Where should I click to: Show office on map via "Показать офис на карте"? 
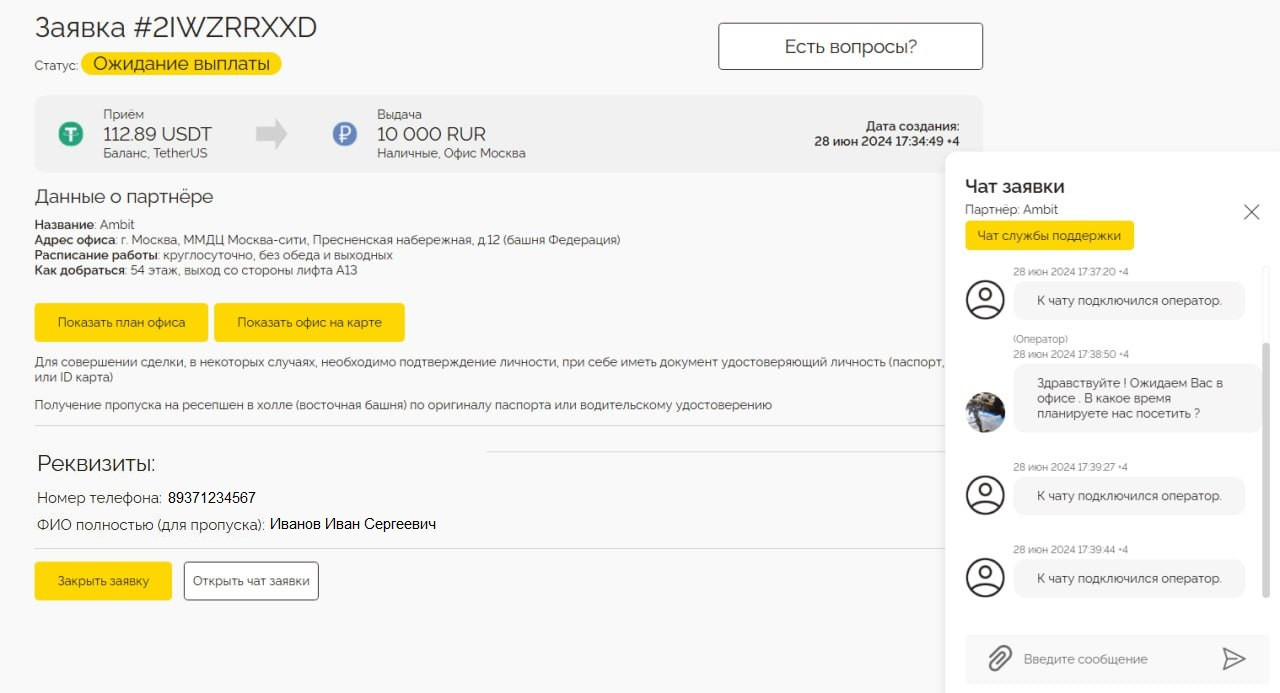[x=309, y=323]
